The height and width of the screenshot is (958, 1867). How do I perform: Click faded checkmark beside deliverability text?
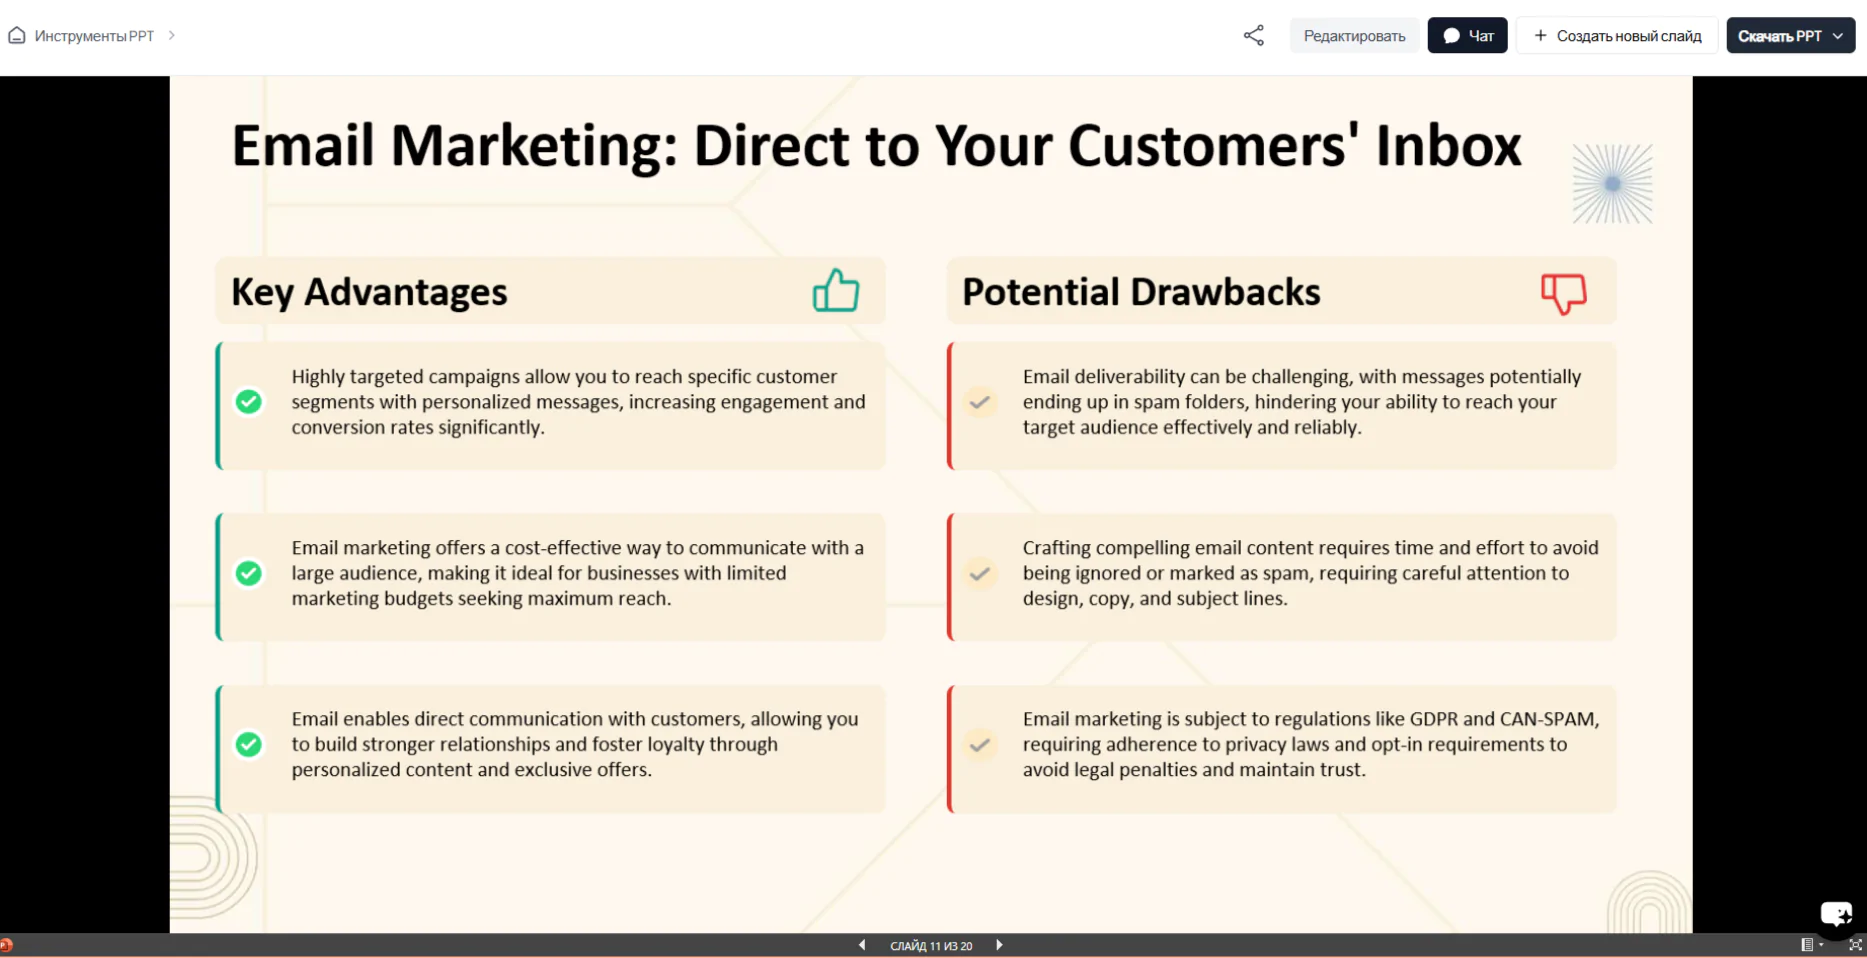point(980,402)
